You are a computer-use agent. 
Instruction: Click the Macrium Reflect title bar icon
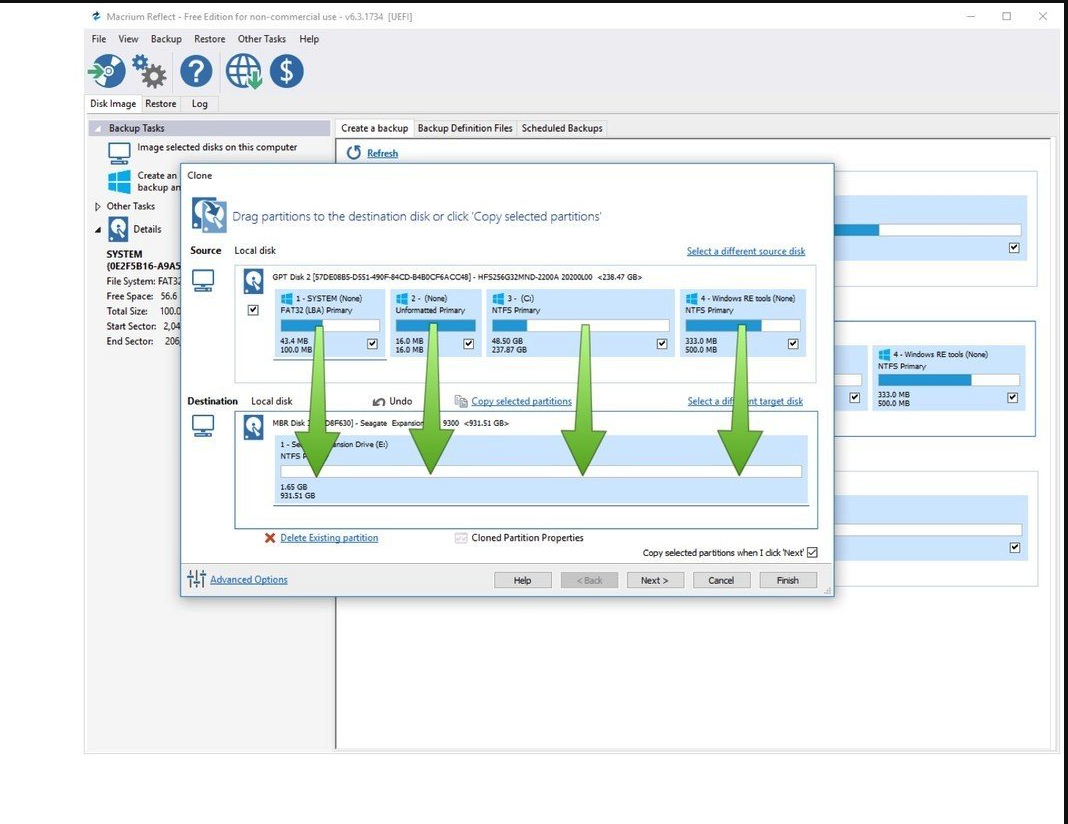pos(97,16)
